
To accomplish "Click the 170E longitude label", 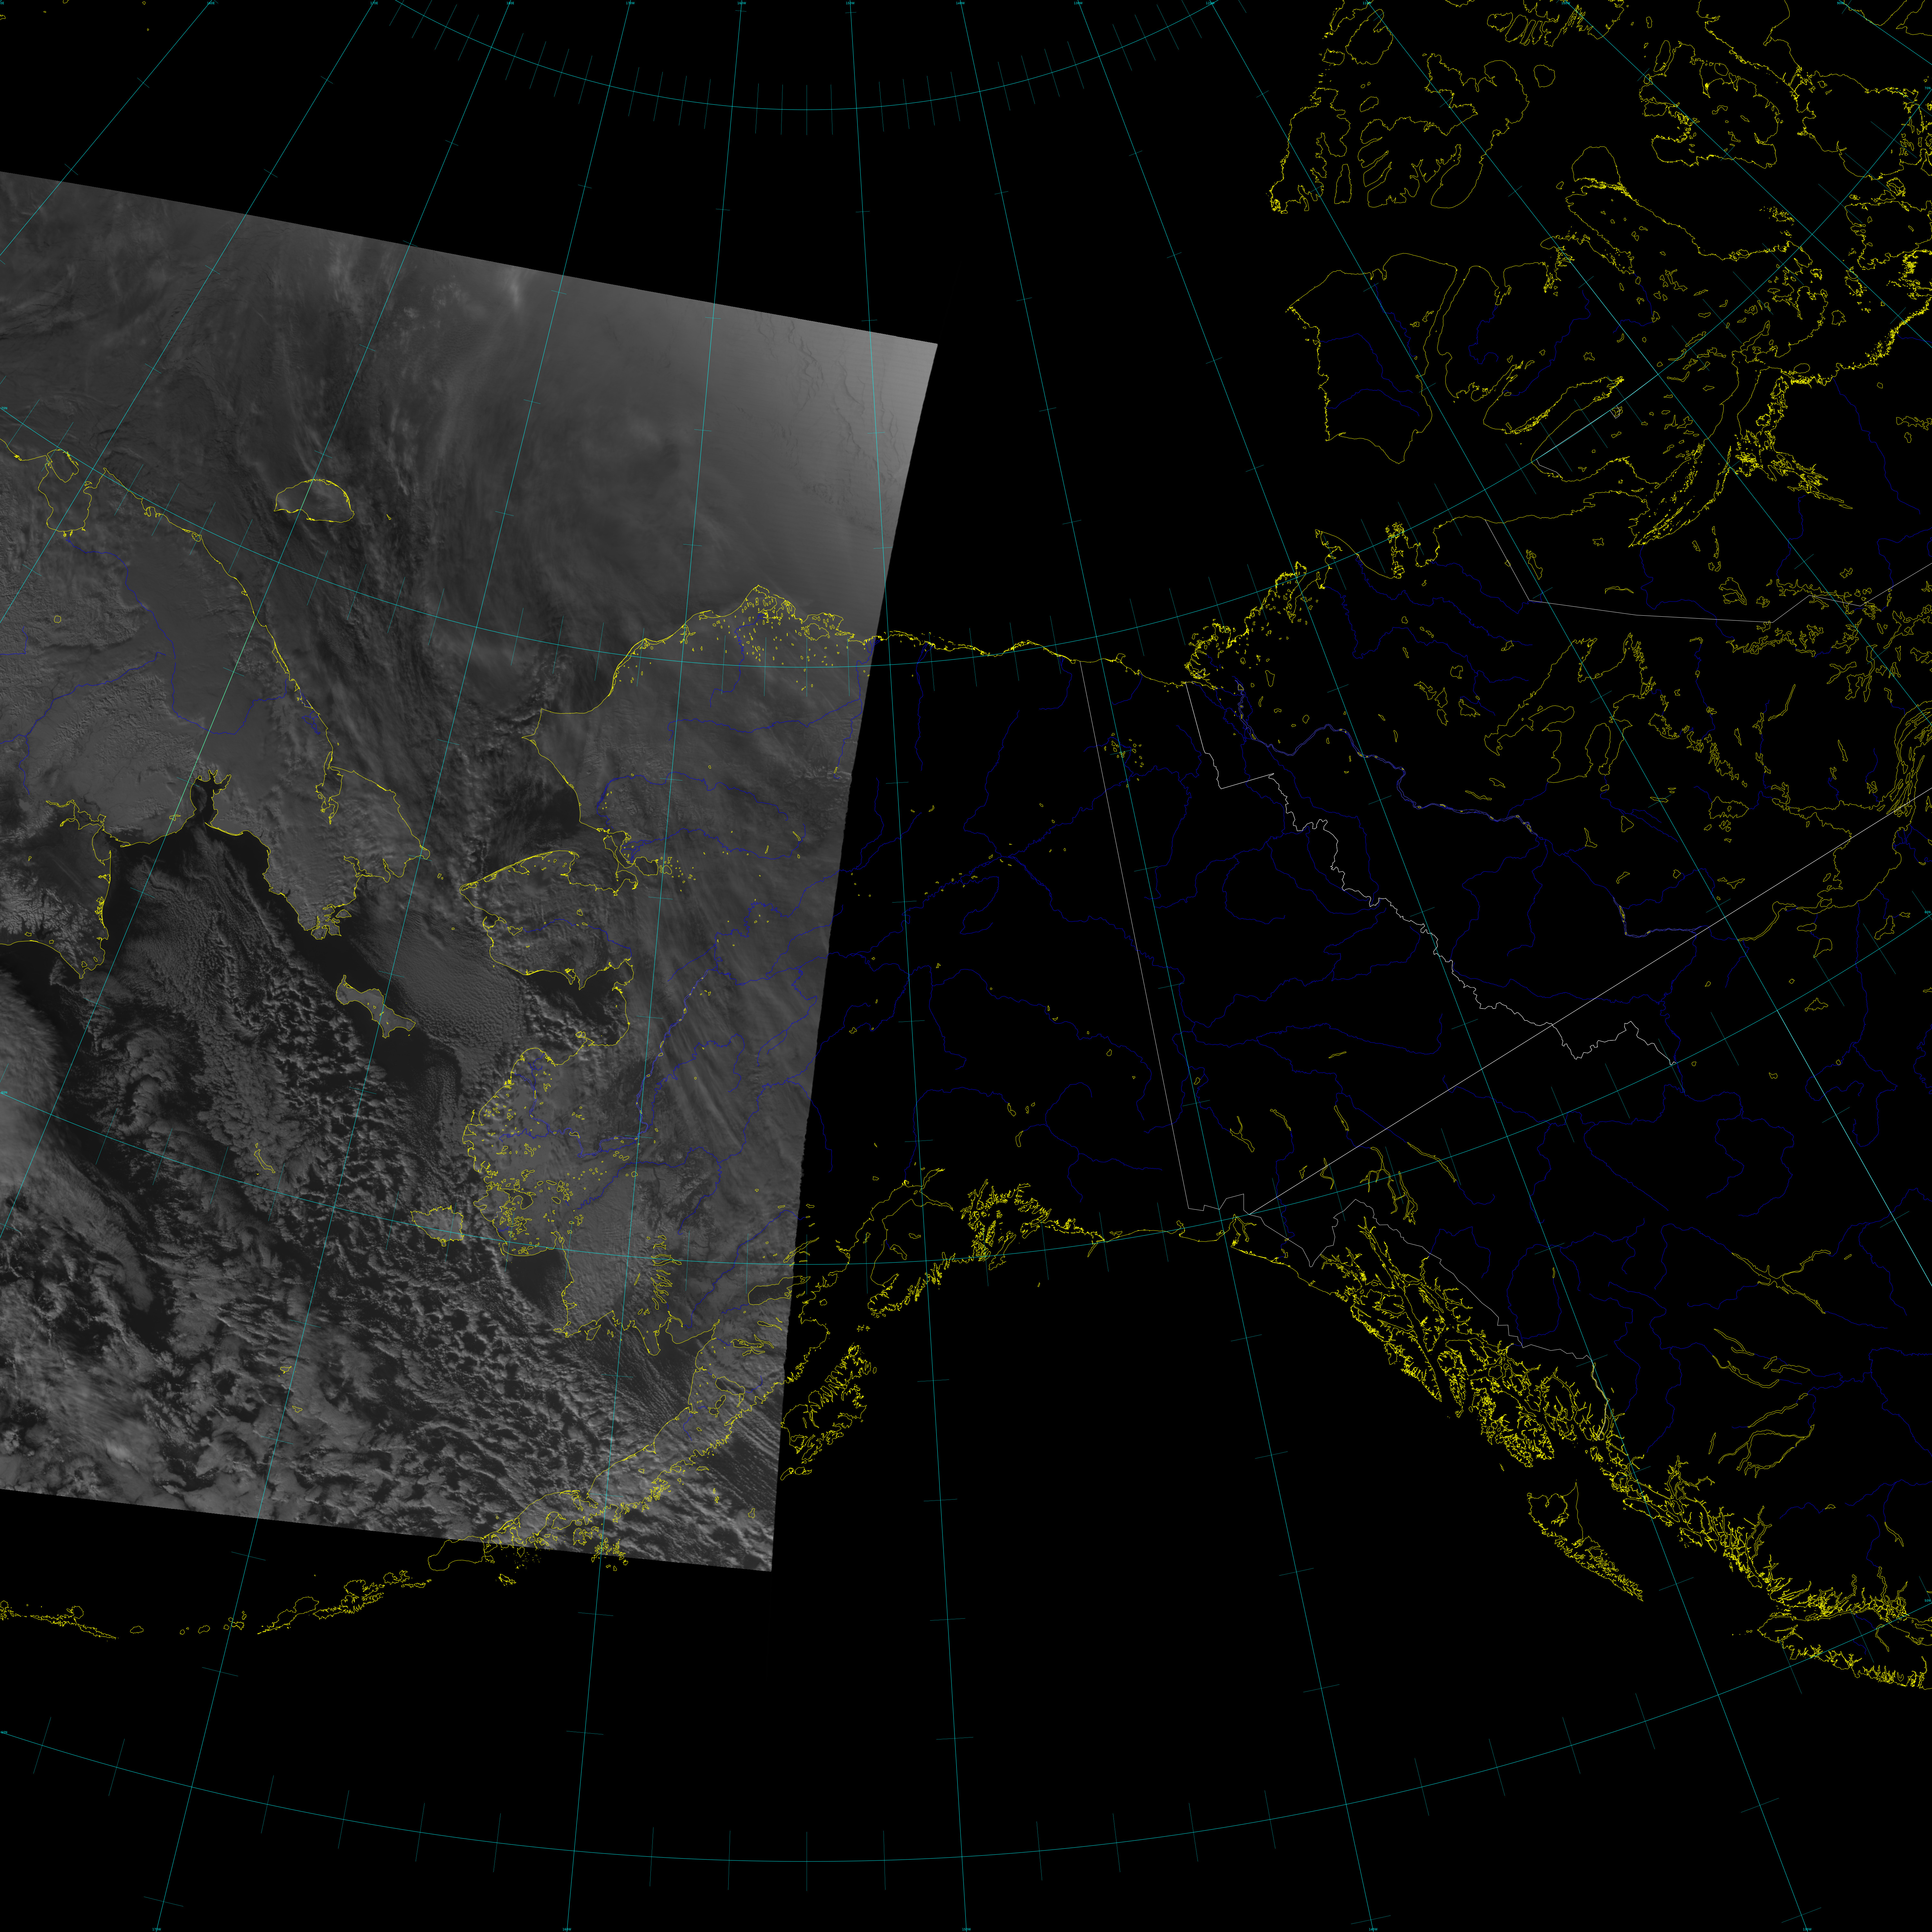I will coord(374,3).
